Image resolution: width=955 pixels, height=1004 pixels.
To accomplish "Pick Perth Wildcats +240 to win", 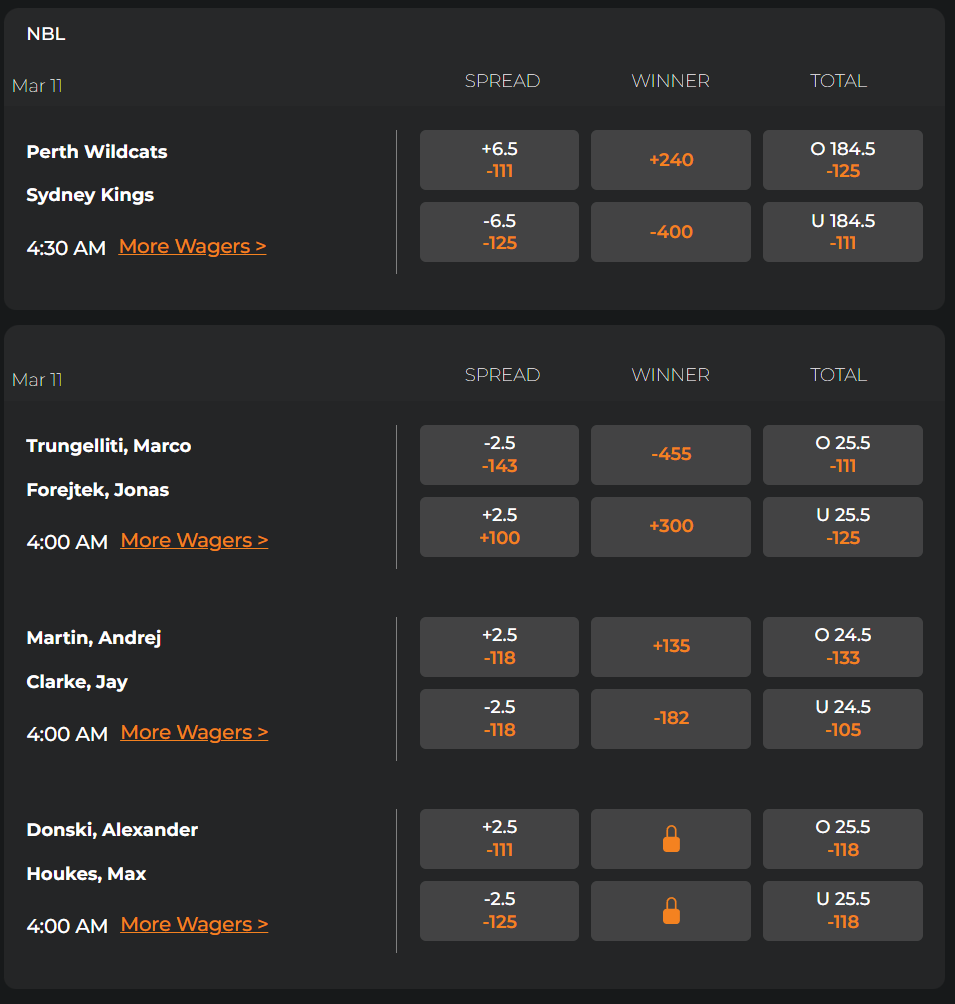I will pyautogui.click(x=670, y=160).
